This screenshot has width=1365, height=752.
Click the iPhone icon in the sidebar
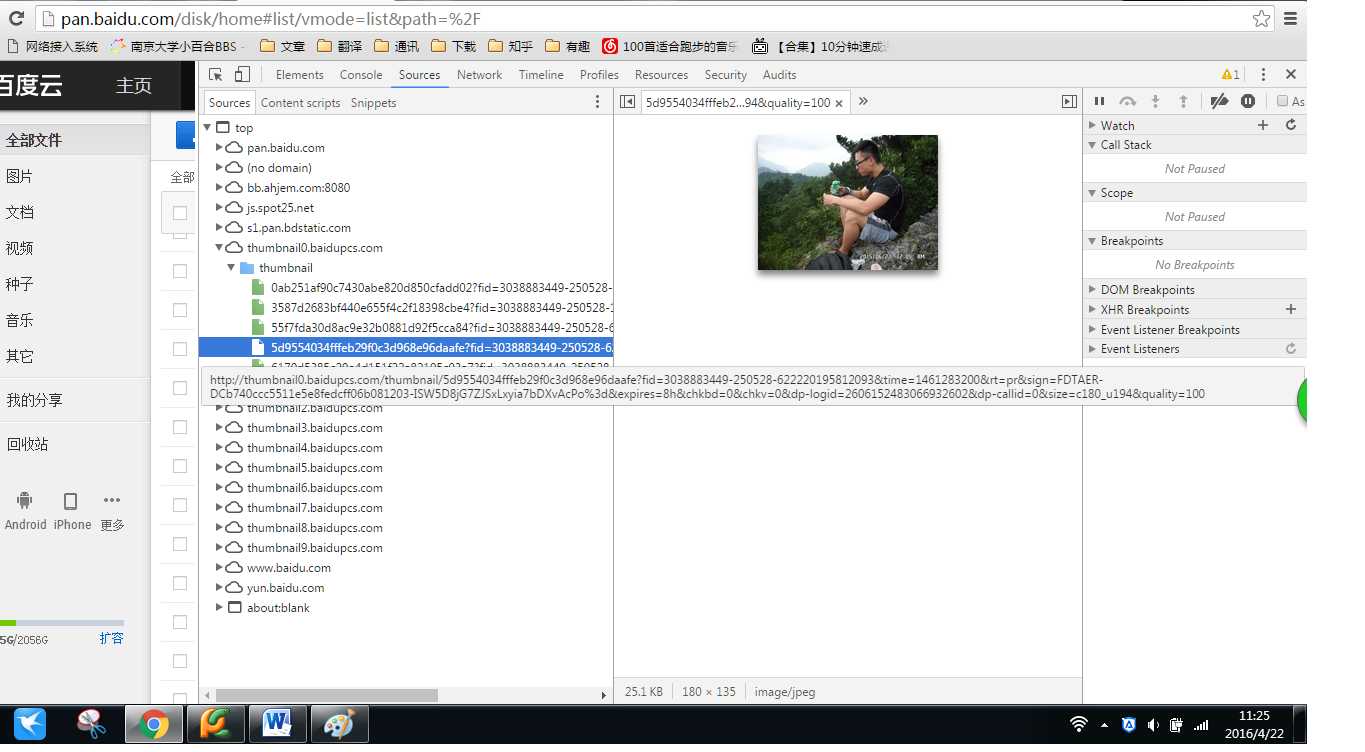tap(70, 501)
